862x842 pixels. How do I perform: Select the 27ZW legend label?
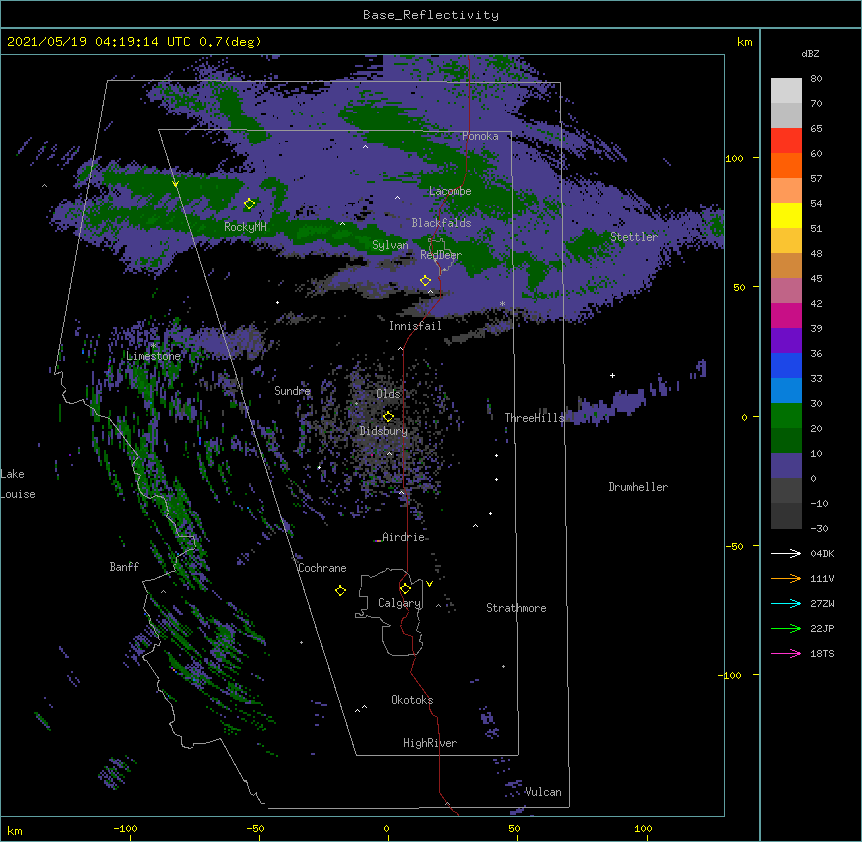pyautogui.click(x=822, y=603)
